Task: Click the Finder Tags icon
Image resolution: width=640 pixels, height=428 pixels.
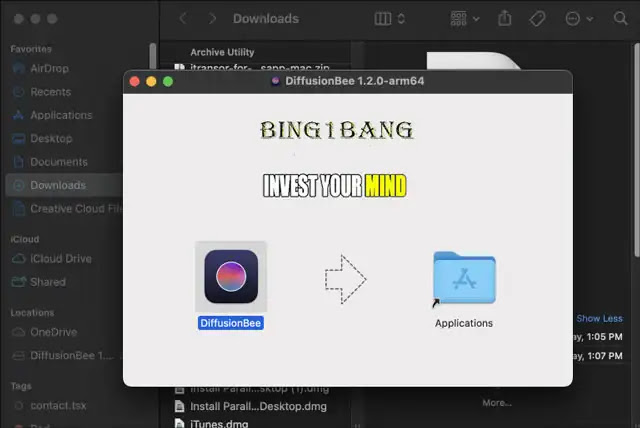Action: [x=537, y=18]
